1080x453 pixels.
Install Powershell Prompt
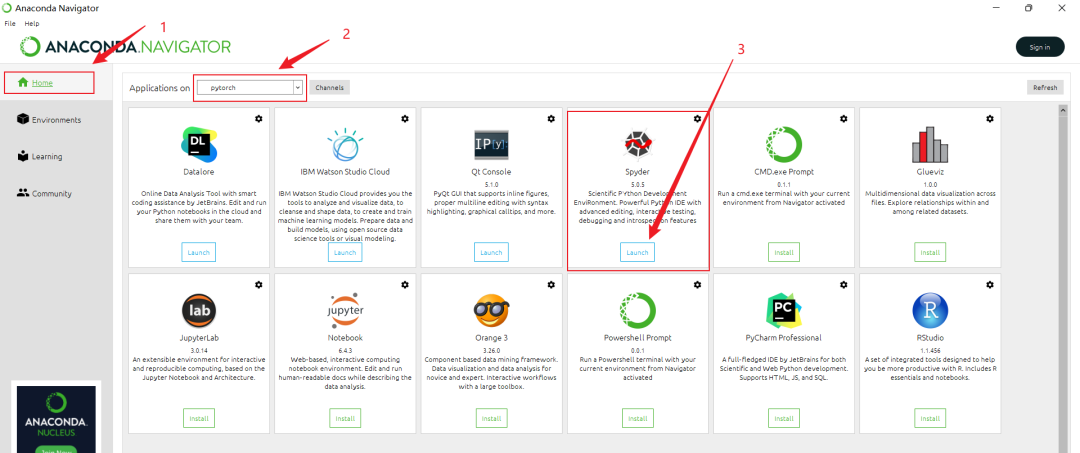(x=637, y=418)
